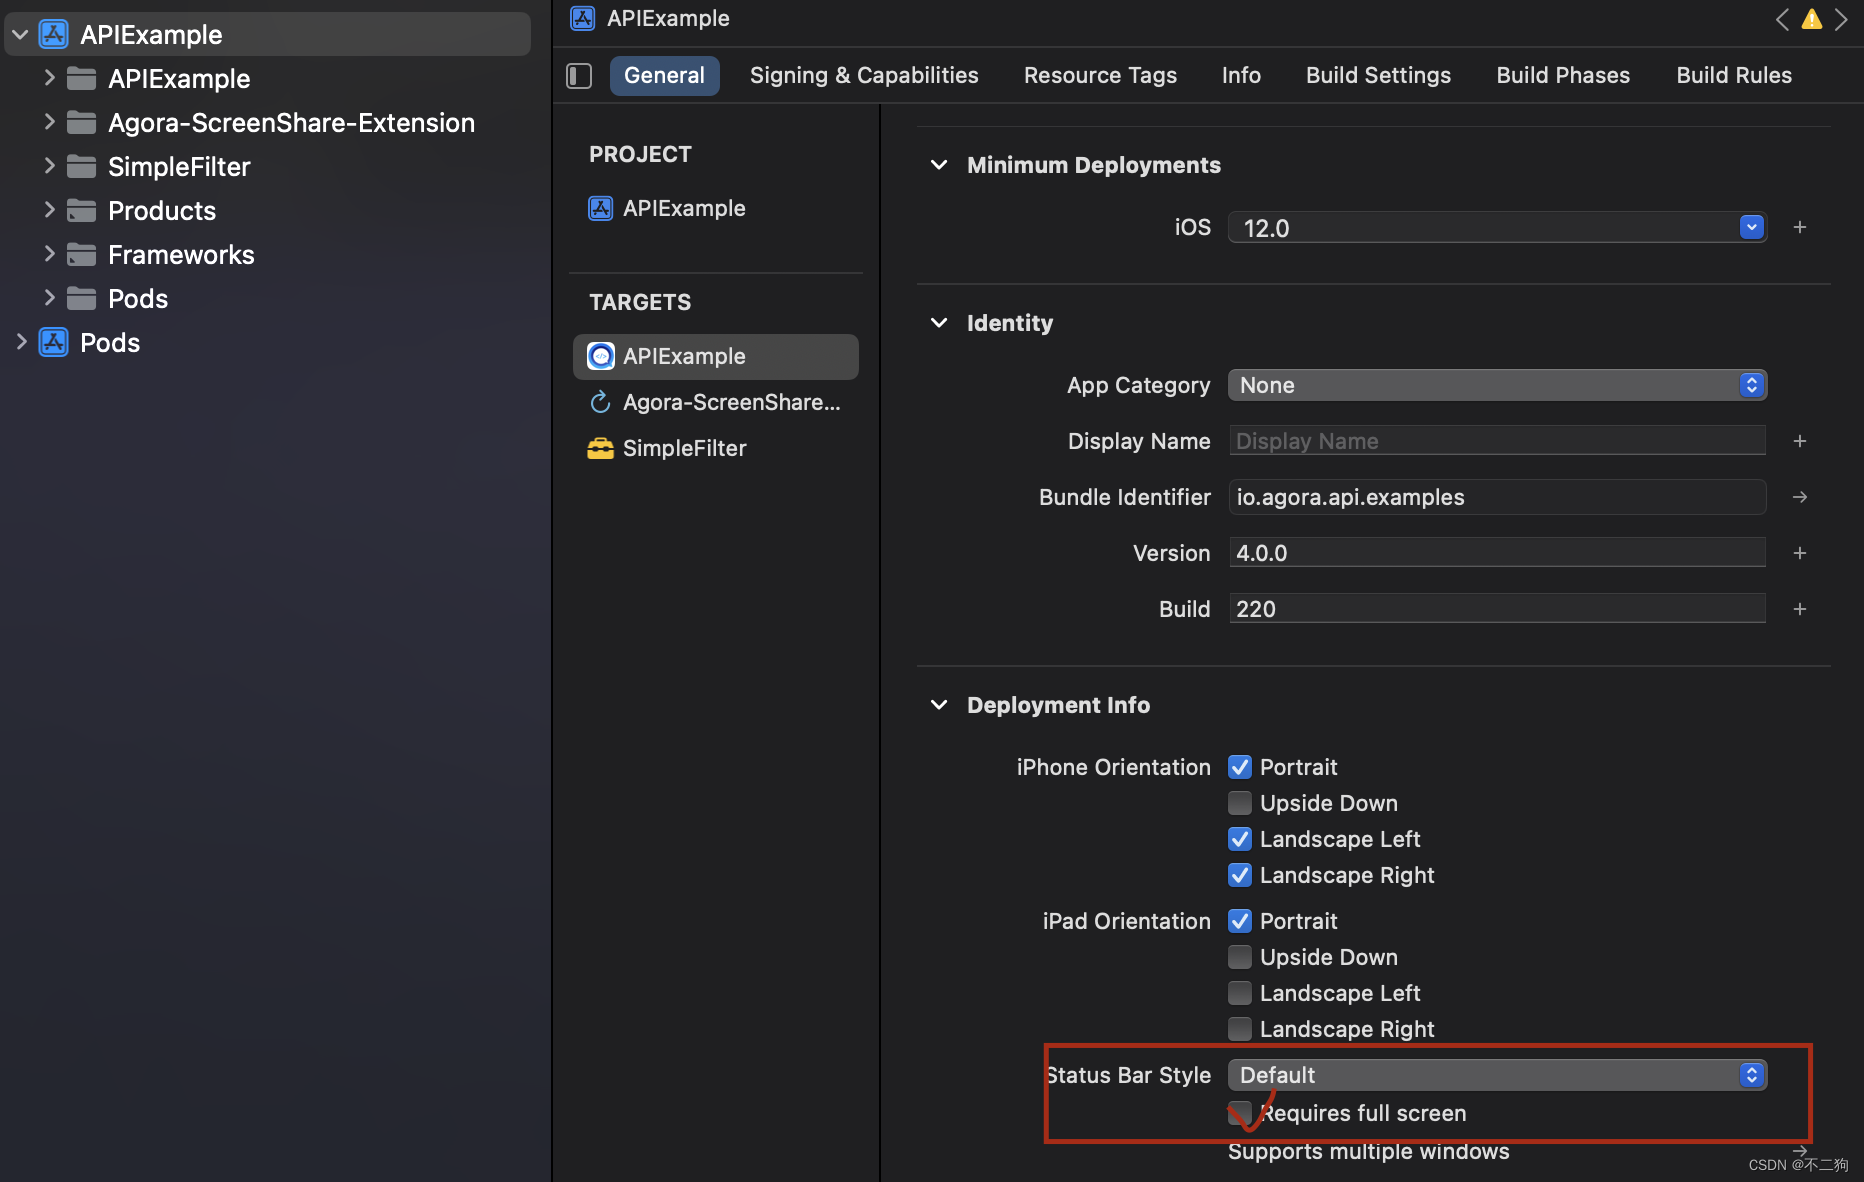Click the Agora-ScreenShare extension target icon
Image resolution: width=1864 pixels, height=1182 pixels.
[600, 402]
